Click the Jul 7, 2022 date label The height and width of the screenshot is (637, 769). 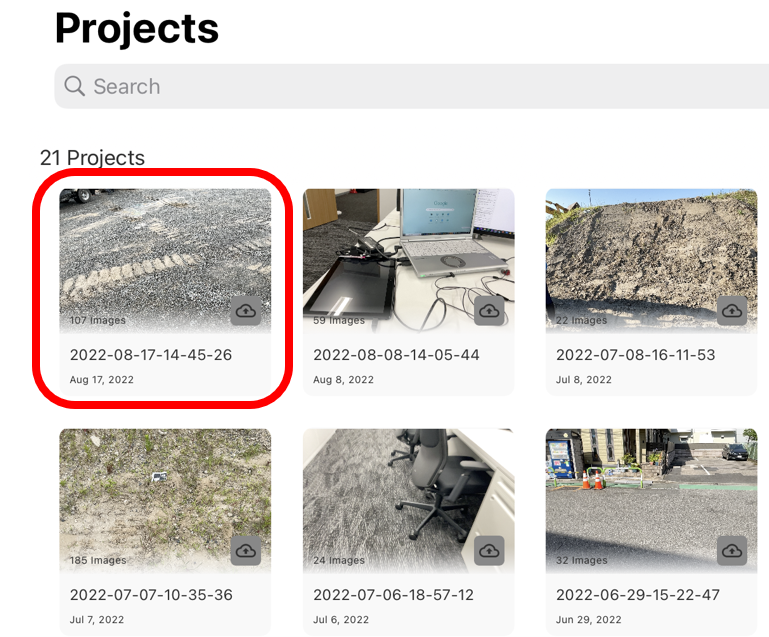pos(97,619)
